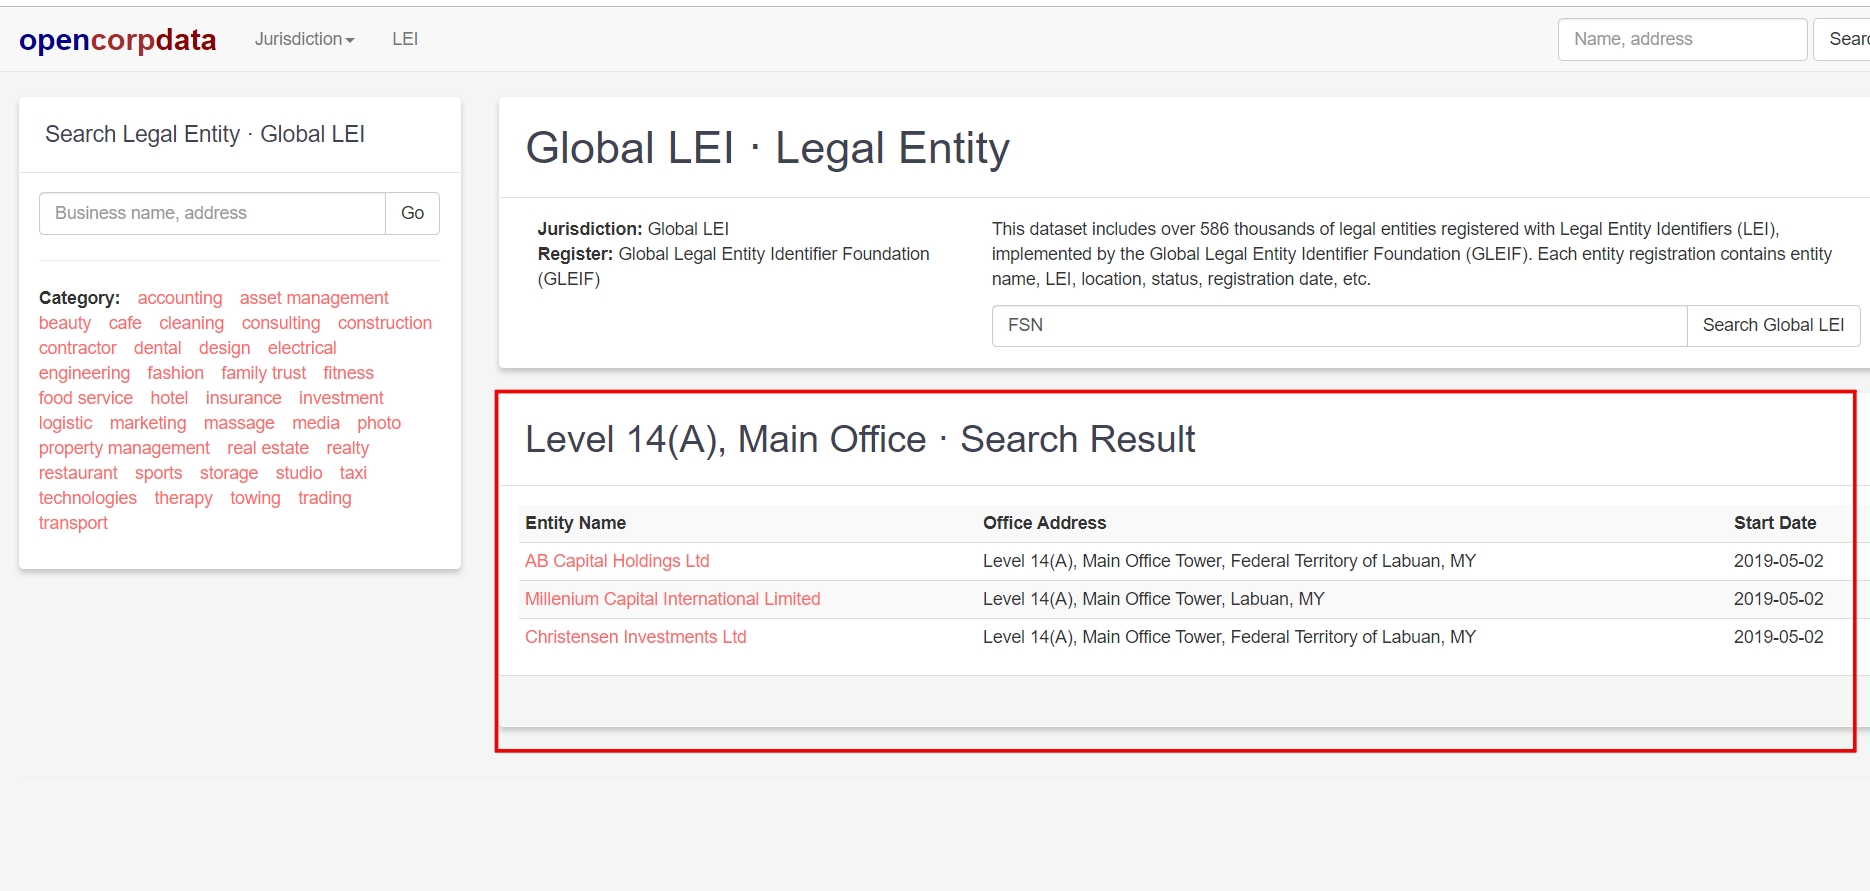Open the LEI navigation item
1870x891 pixels.
click(x=405, y=39)
